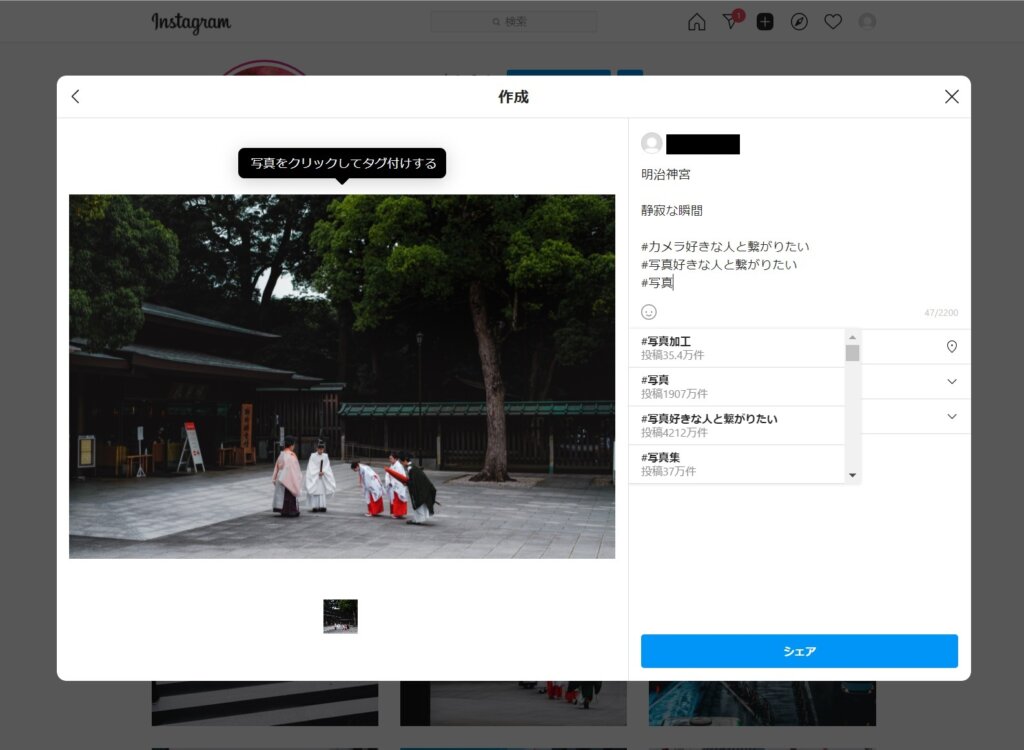Screen dimensions: 1024x750
Task: Select hashtag suggestion #写真集
Action: pos(737,464)
